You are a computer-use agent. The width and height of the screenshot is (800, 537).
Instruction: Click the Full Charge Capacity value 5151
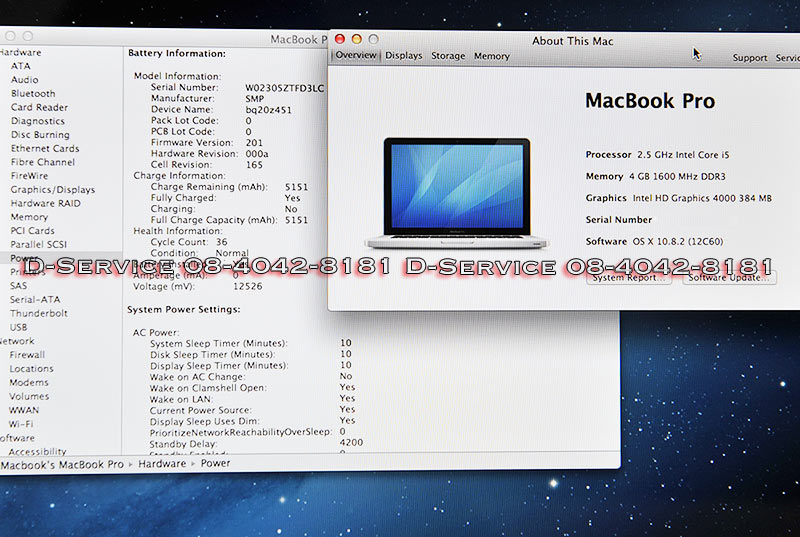tap(296, 220)
